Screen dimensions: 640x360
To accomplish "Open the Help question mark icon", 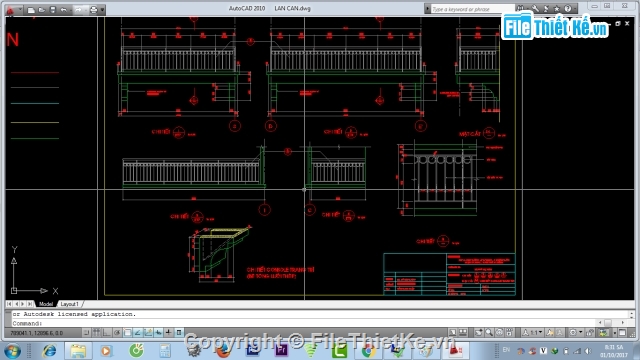I will point(568,9).
